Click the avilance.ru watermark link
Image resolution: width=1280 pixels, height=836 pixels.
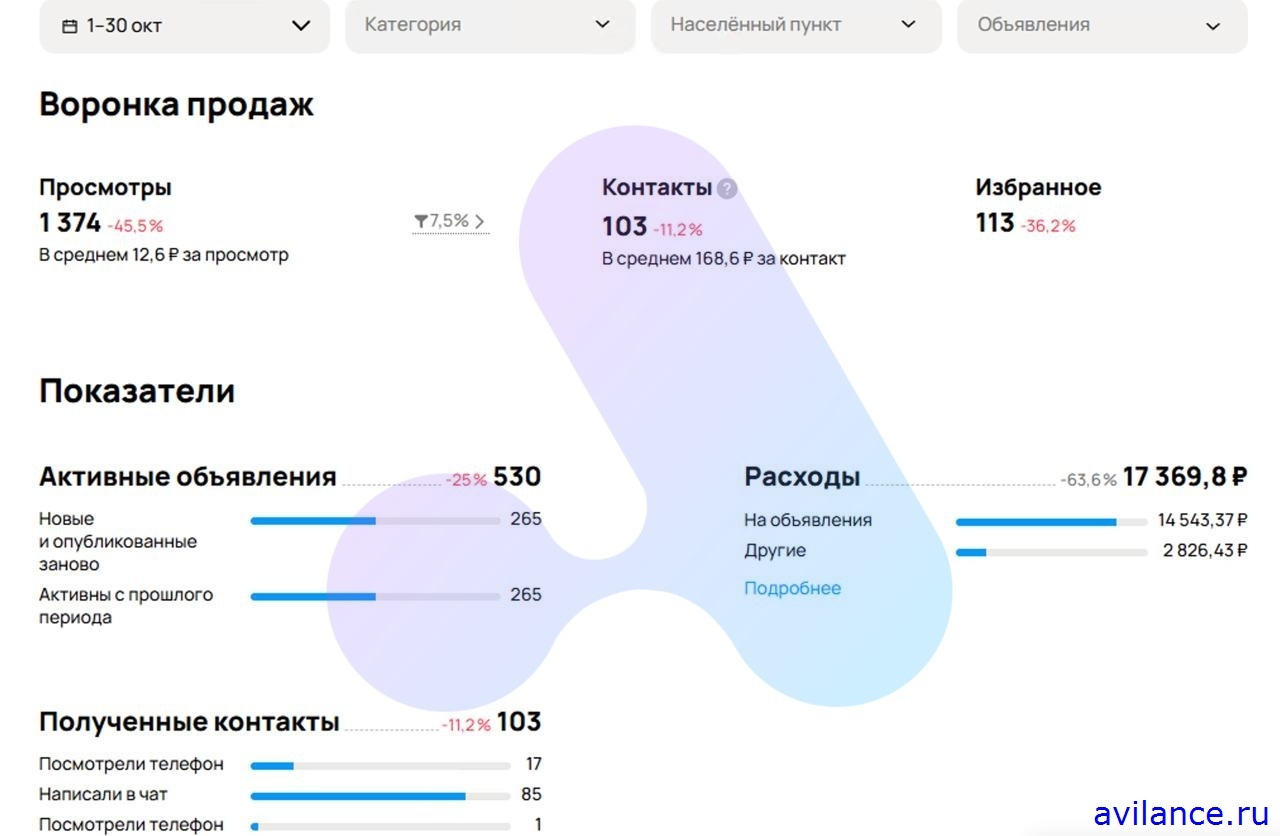[1181, 813]
